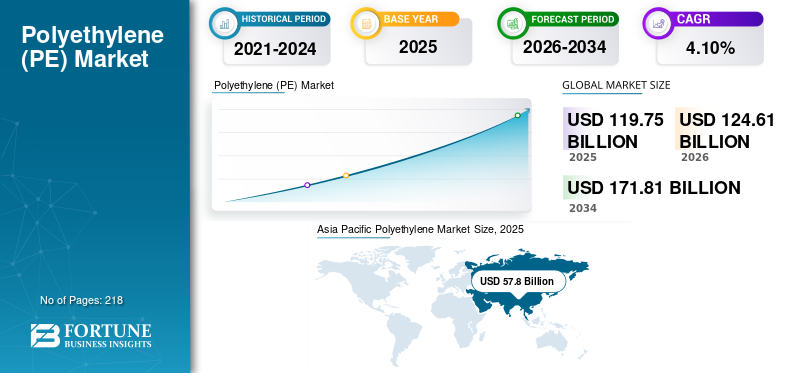Click the Forecast Period label
The image size is (800, 374).
tap(572, 19)
